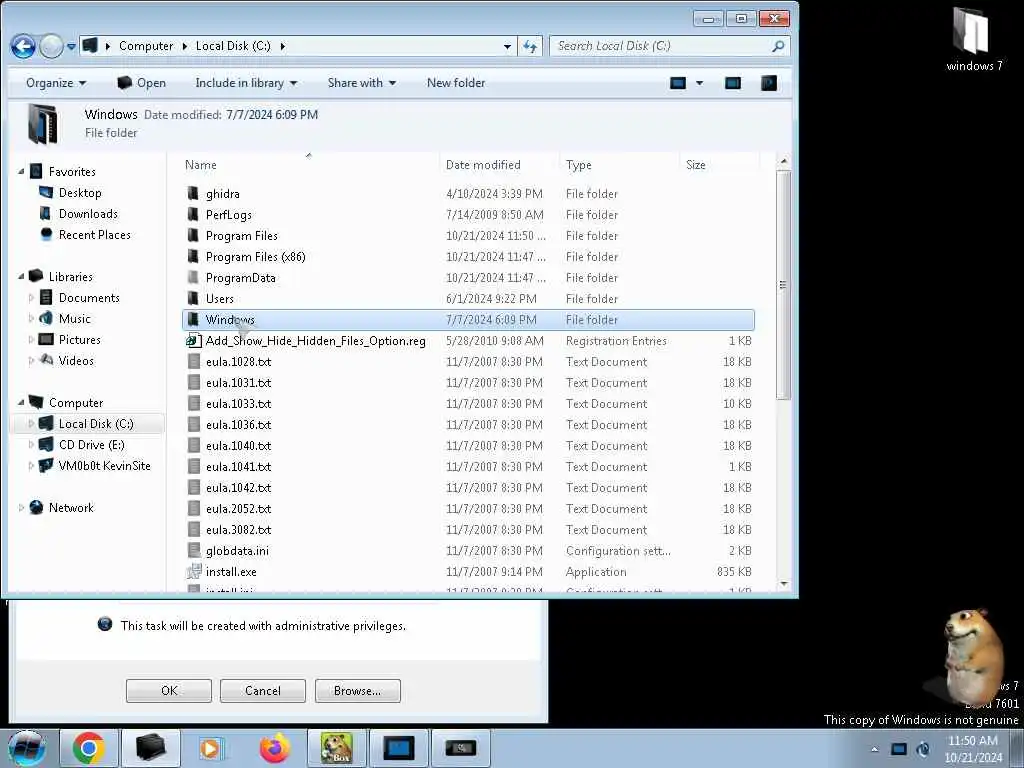Click the file list vertical scrollbar
Screen dimensions: 1024x768
point(784,285)
